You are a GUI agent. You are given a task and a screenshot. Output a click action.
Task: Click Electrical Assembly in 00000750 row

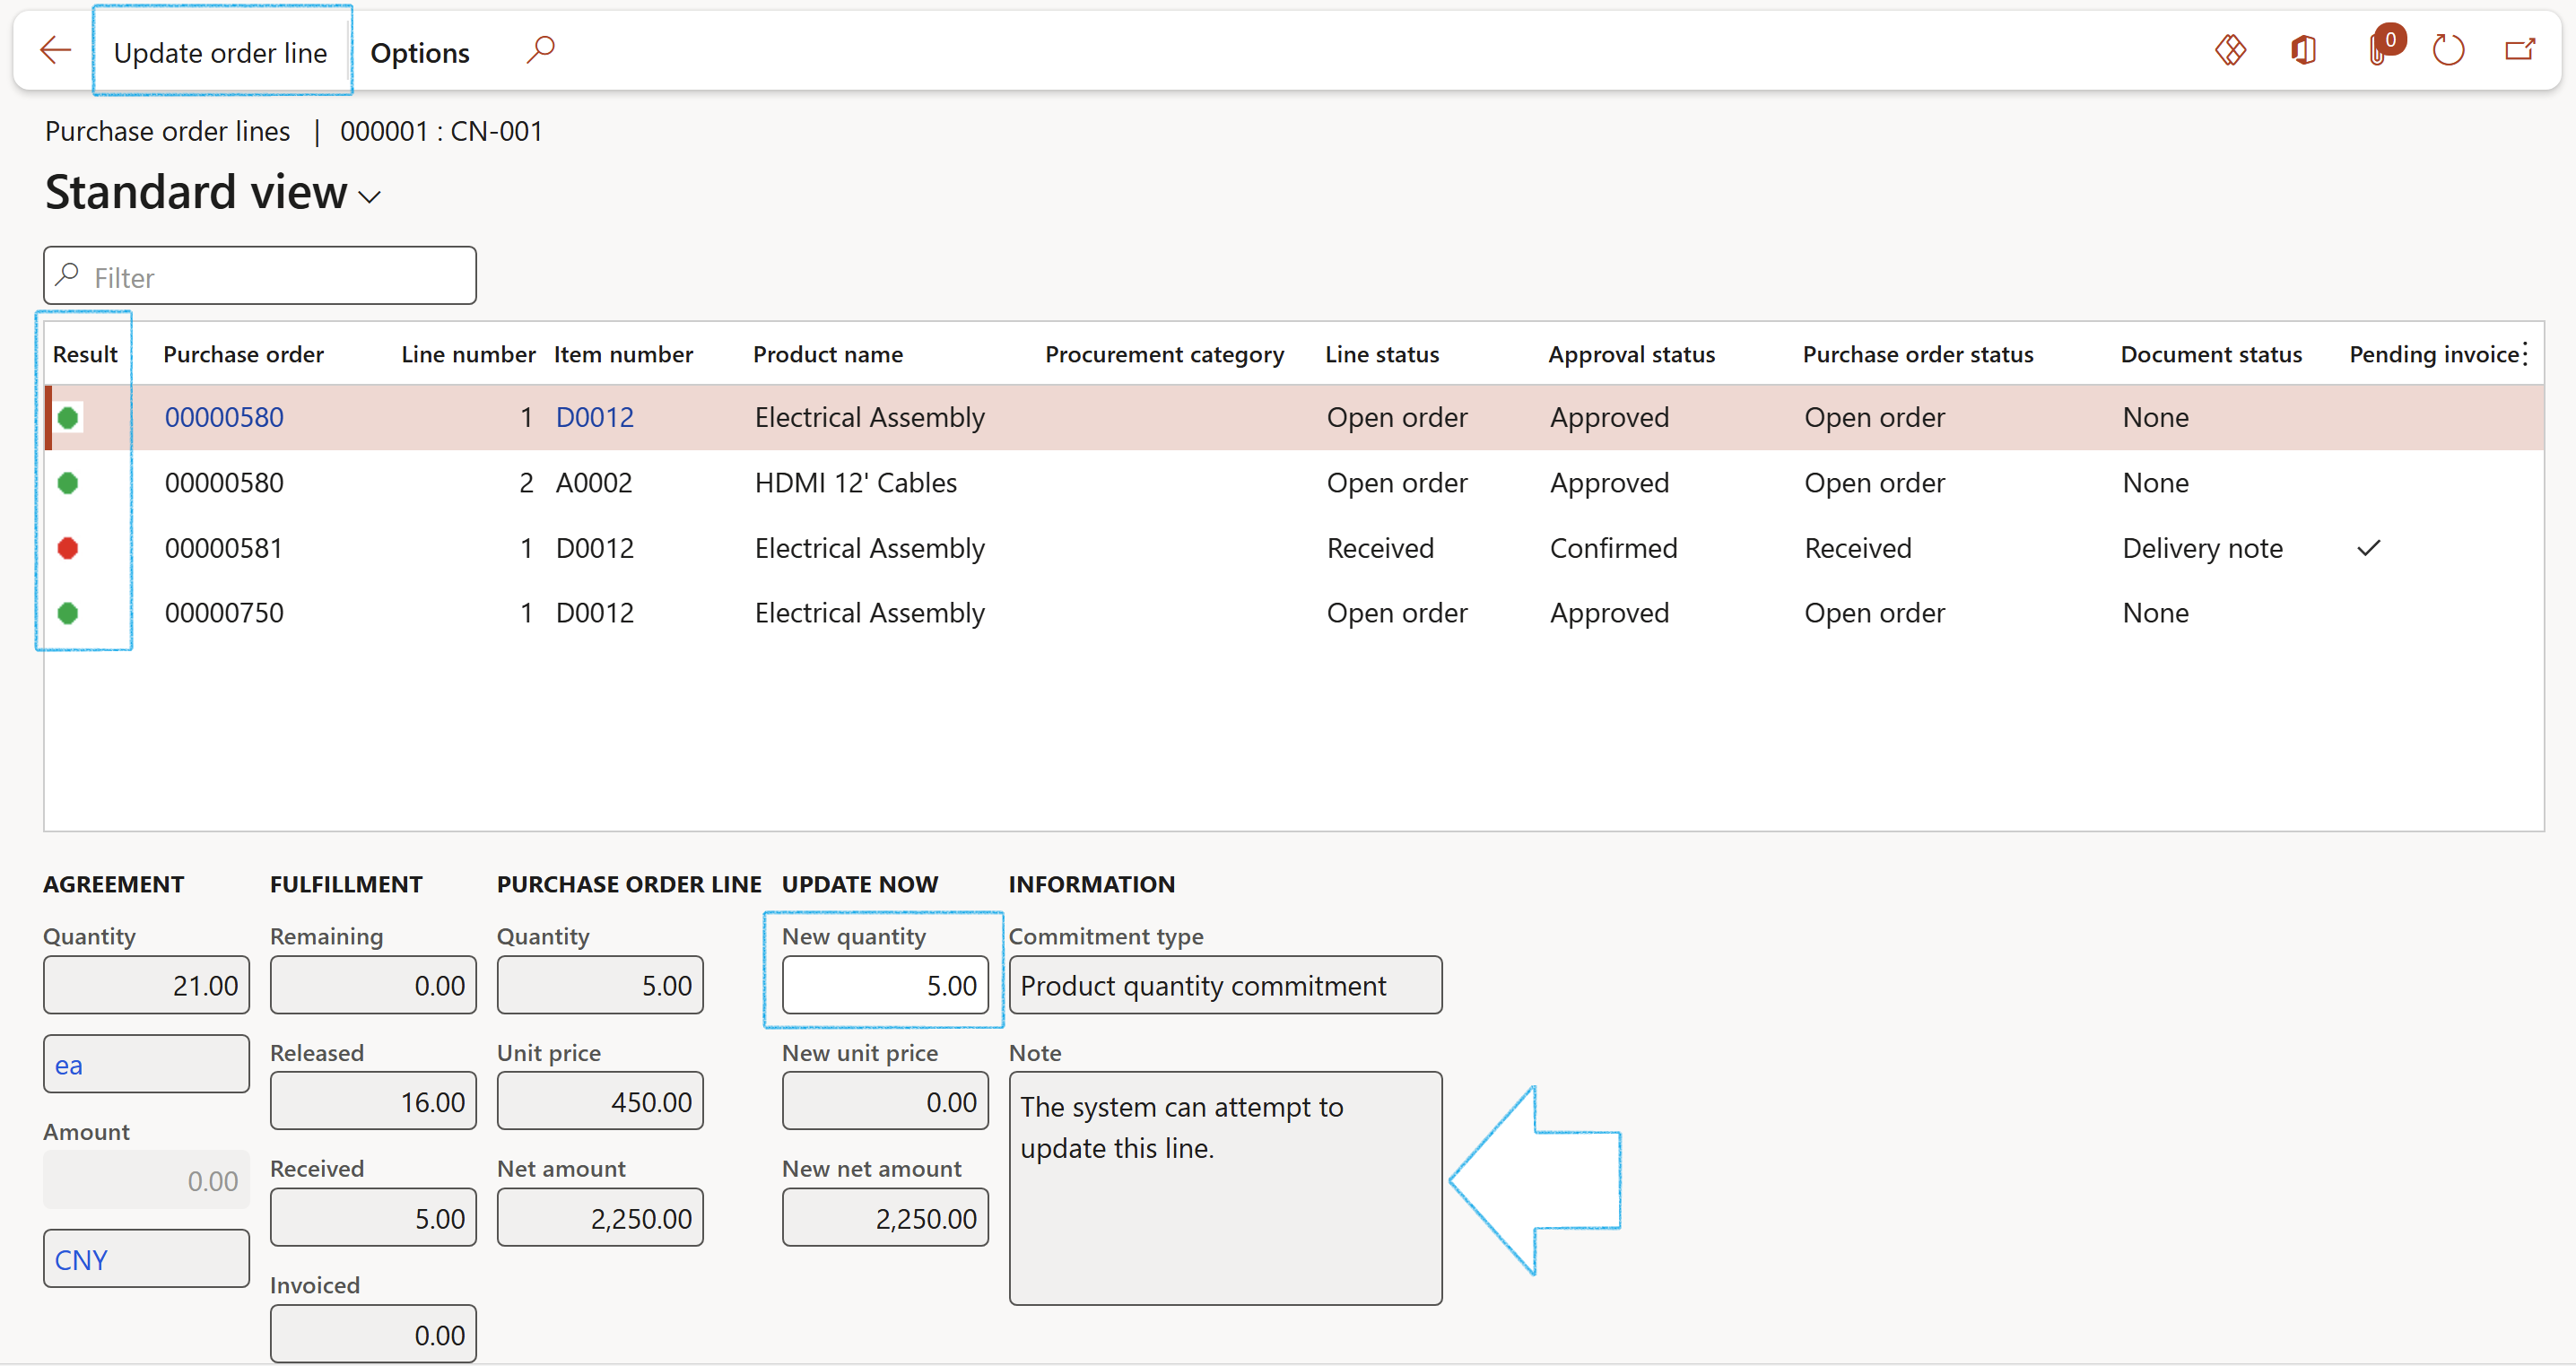pos(870,613)
